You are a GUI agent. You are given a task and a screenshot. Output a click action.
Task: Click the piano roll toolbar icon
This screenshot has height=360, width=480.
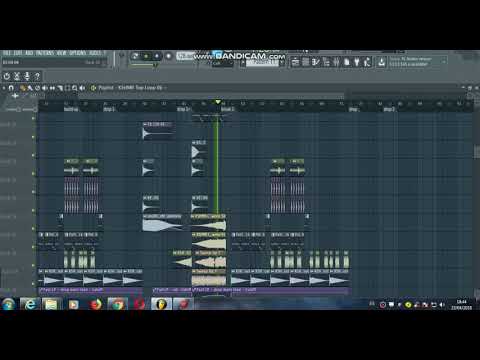[316, 62]
